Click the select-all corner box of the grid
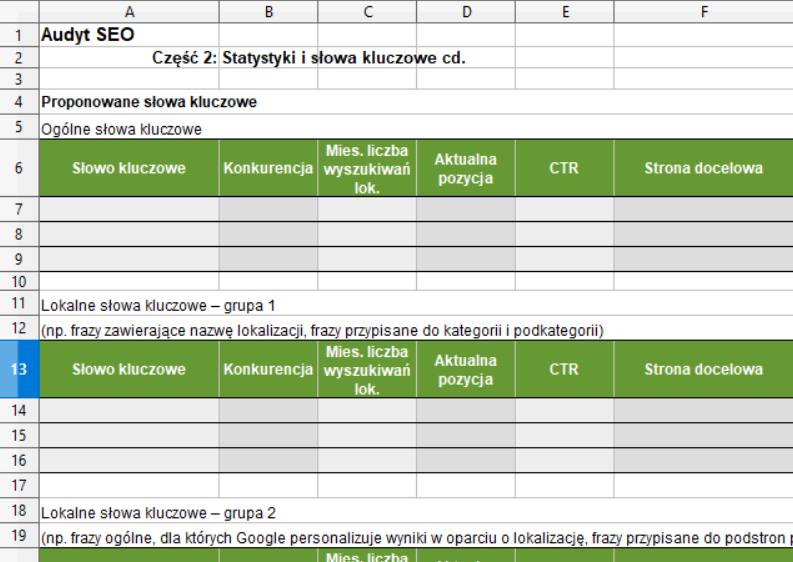Viewport: 793px width, 562px height. coord(19,11)
